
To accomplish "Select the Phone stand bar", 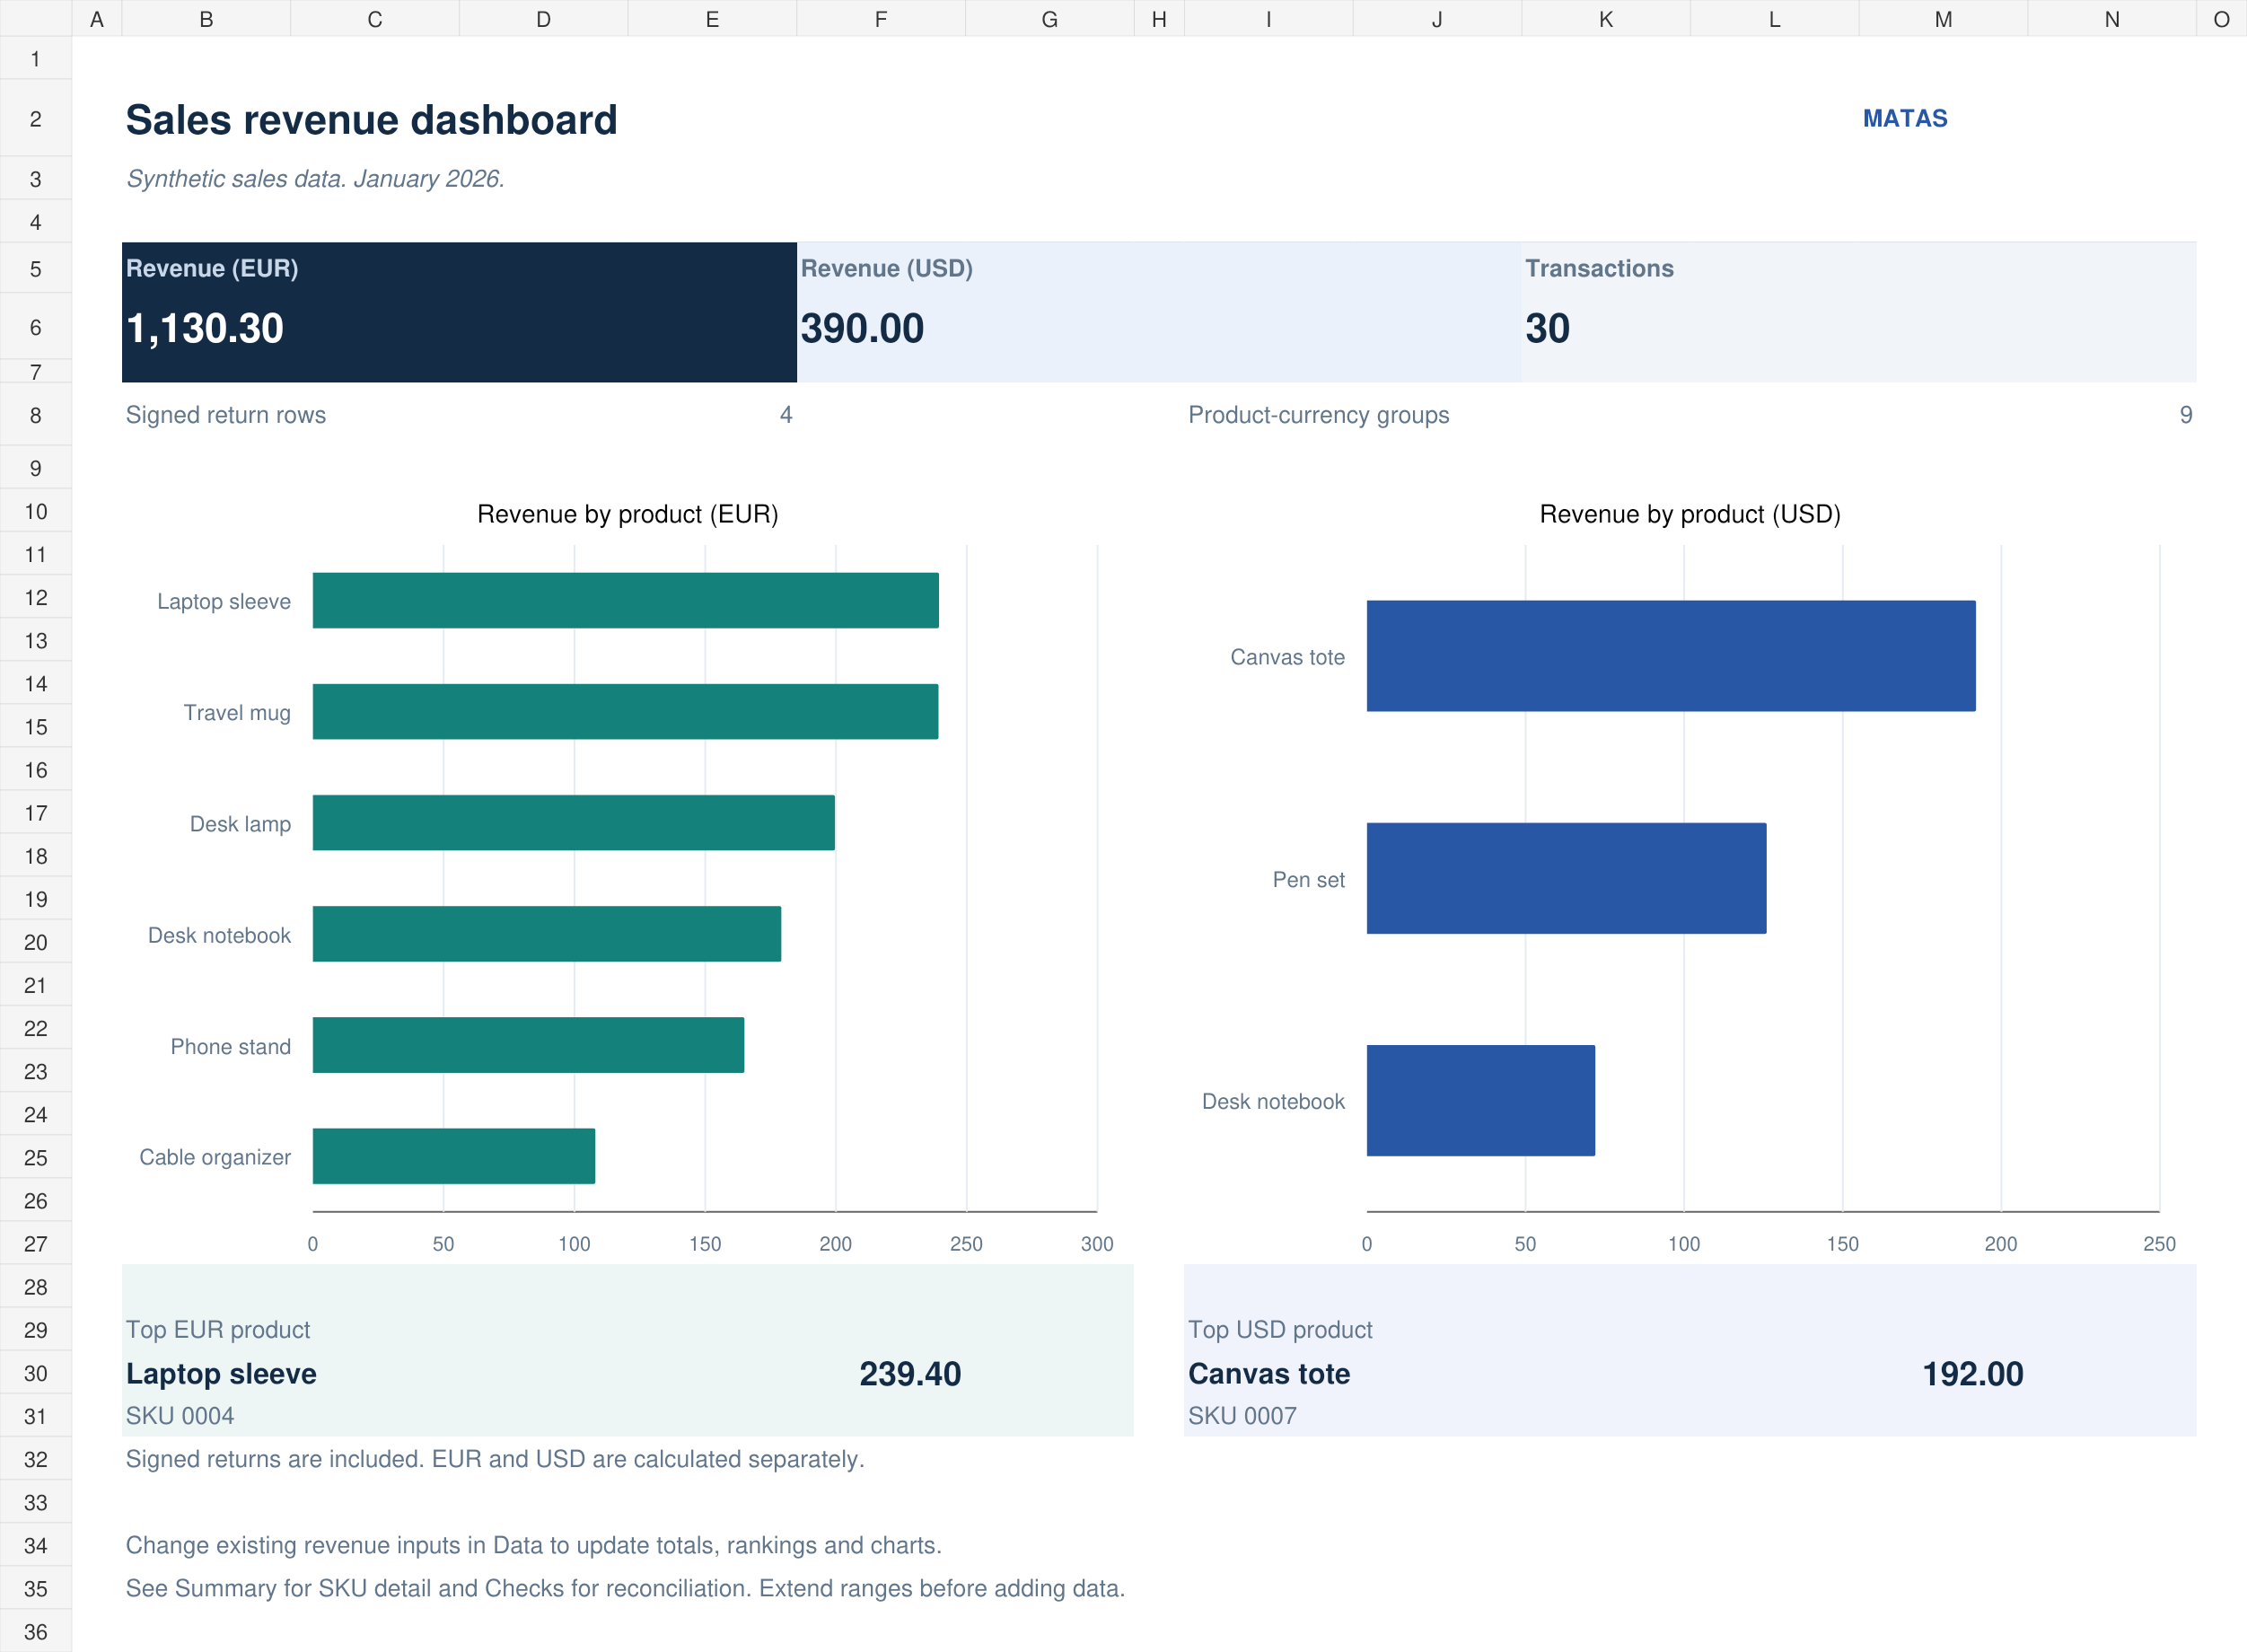I will coord(528,1045).
